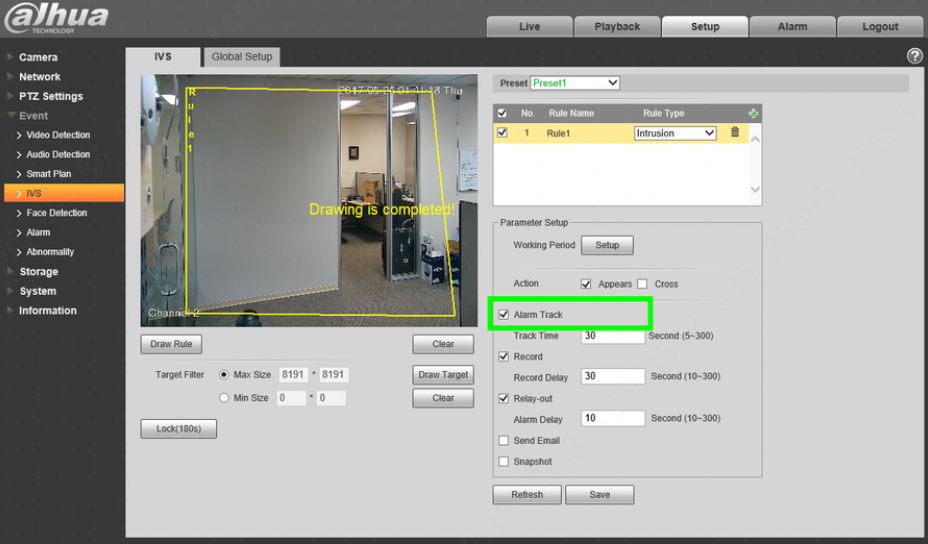Click the Draw Target button

(x=443, y=375)
